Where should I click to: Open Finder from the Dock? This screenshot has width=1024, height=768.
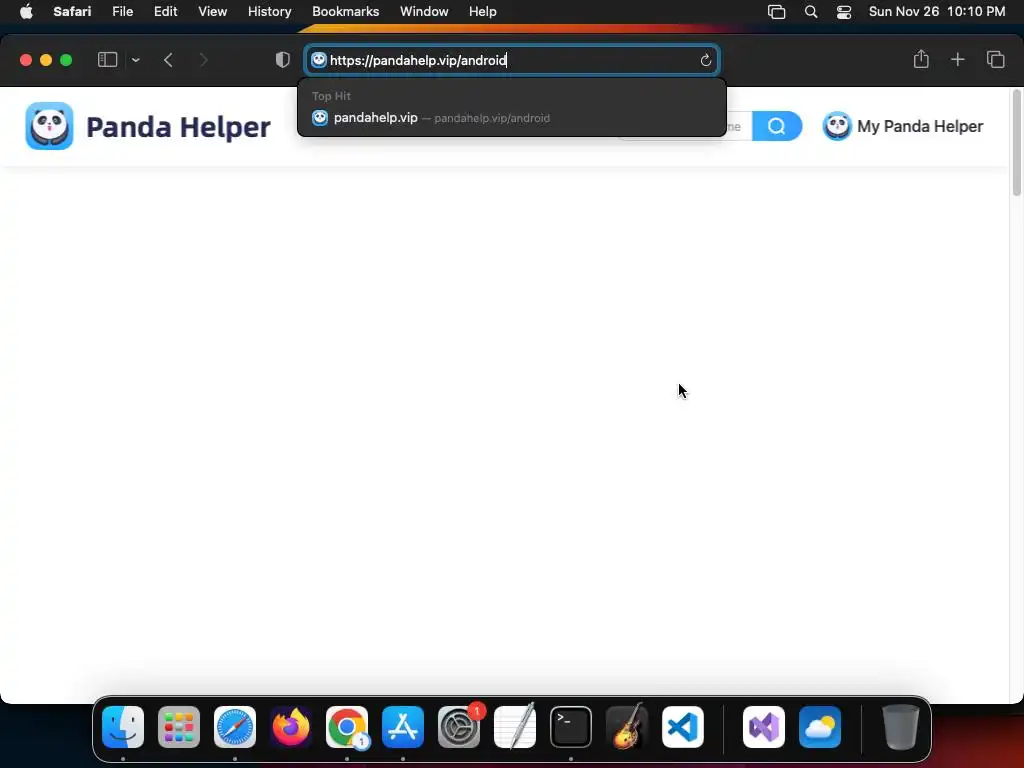click(x=123, y=727)
